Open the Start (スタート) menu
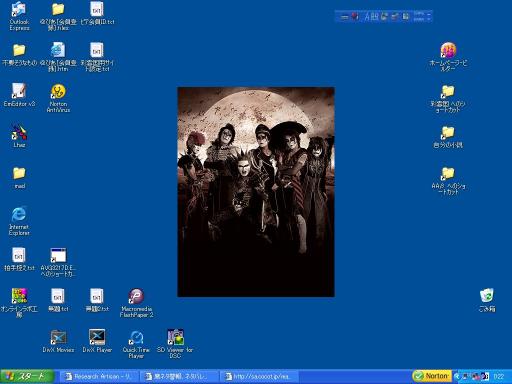The width and height of the screenshot is (512, 384). 27,377
